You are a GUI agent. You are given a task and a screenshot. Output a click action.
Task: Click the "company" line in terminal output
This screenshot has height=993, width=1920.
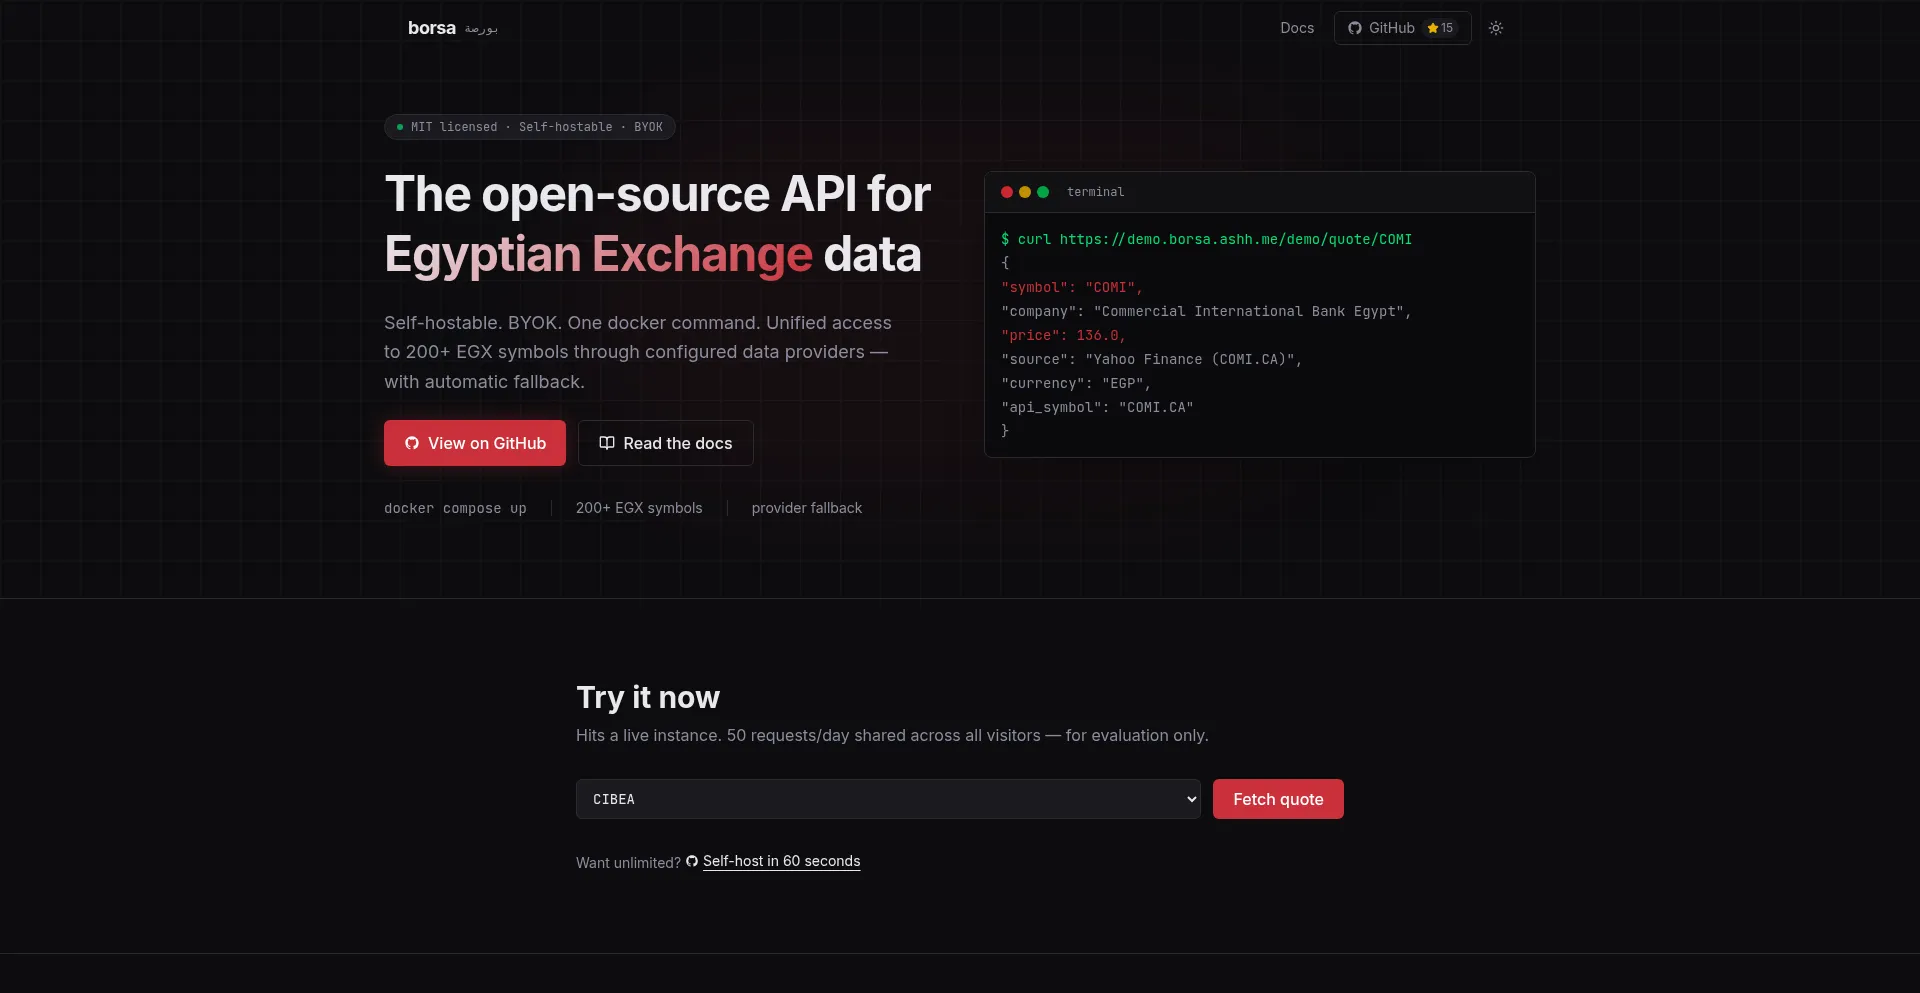(1206, 311)
